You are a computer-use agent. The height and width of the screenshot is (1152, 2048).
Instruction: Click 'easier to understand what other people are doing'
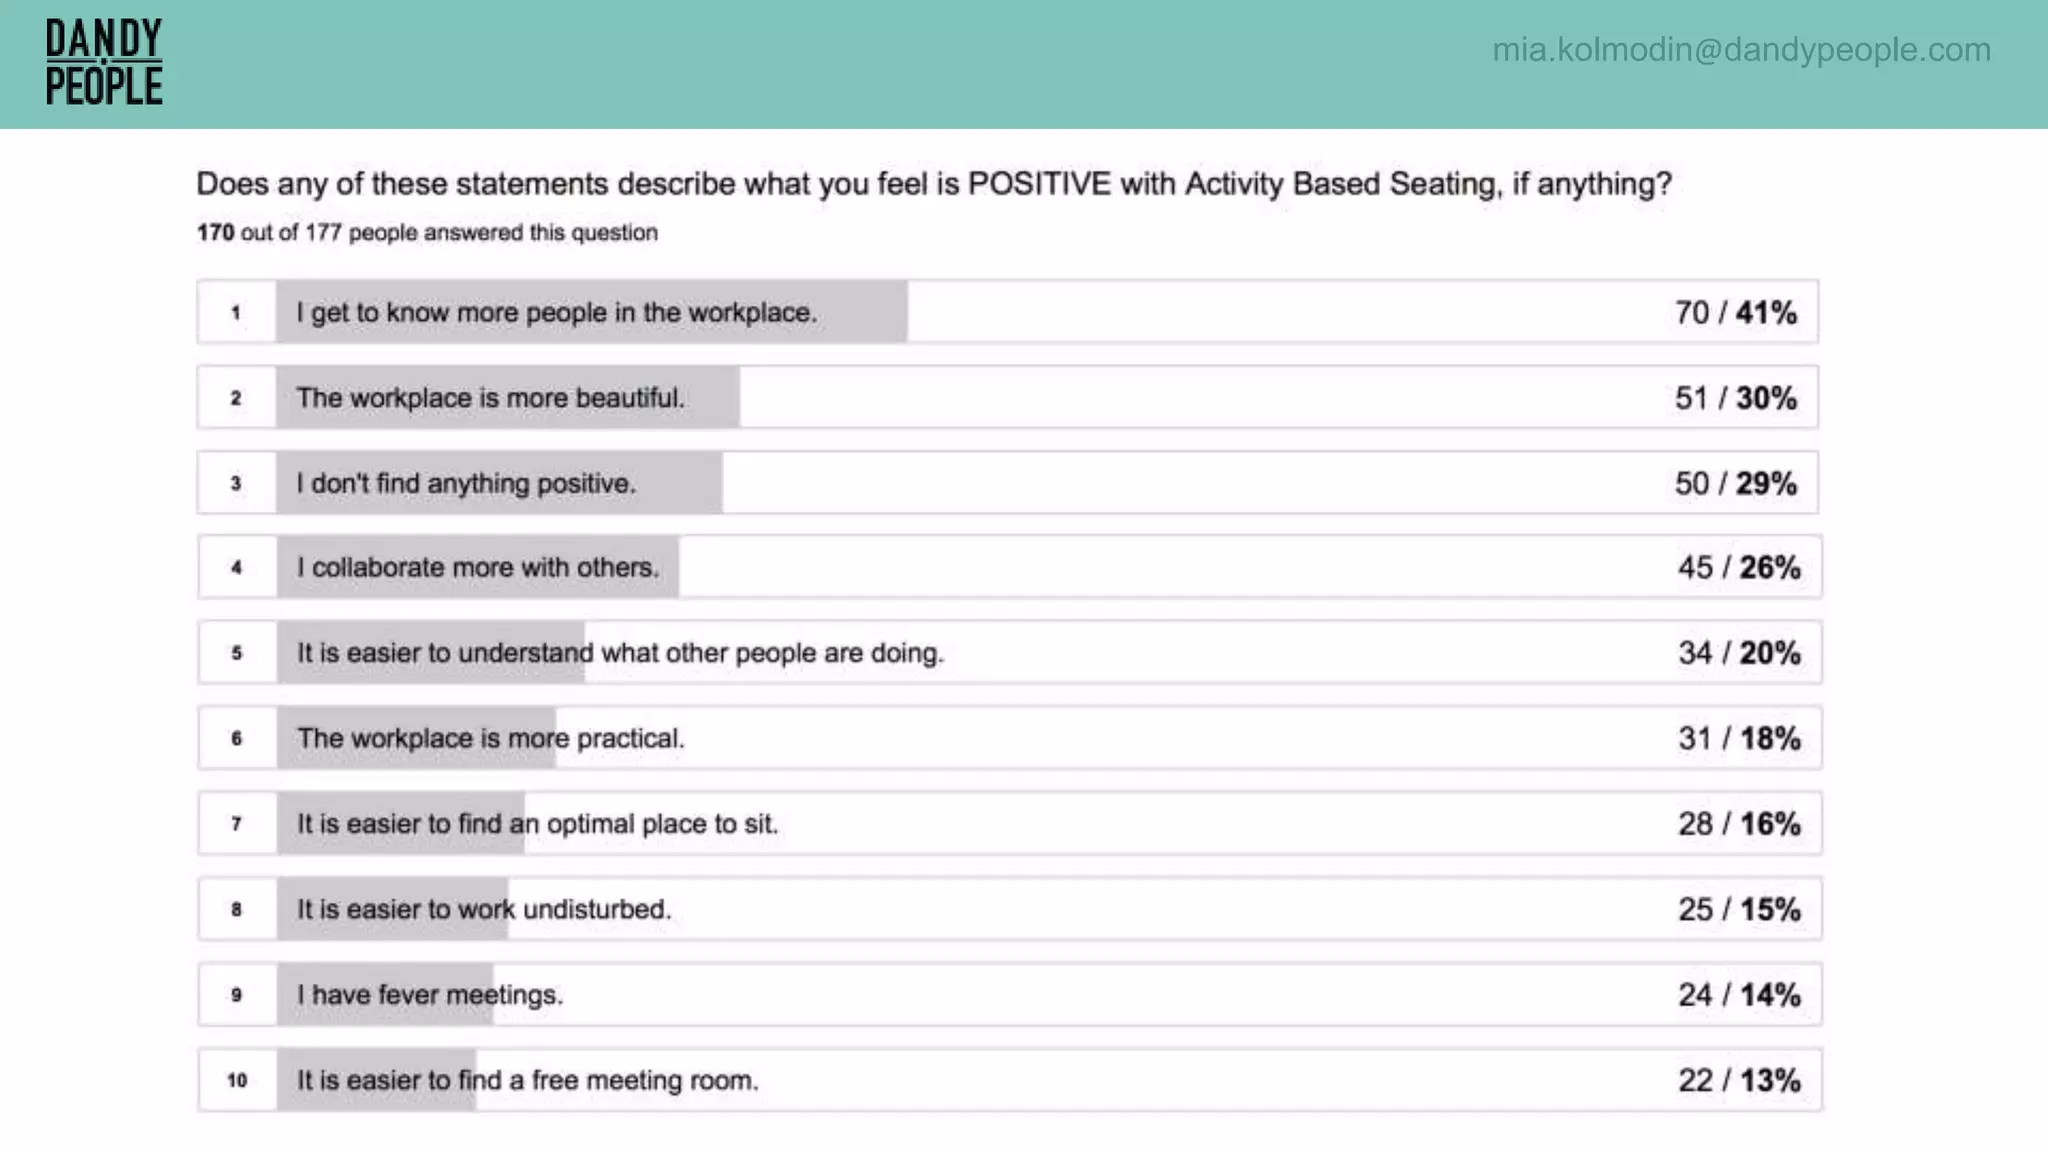(x=620, y=653)
